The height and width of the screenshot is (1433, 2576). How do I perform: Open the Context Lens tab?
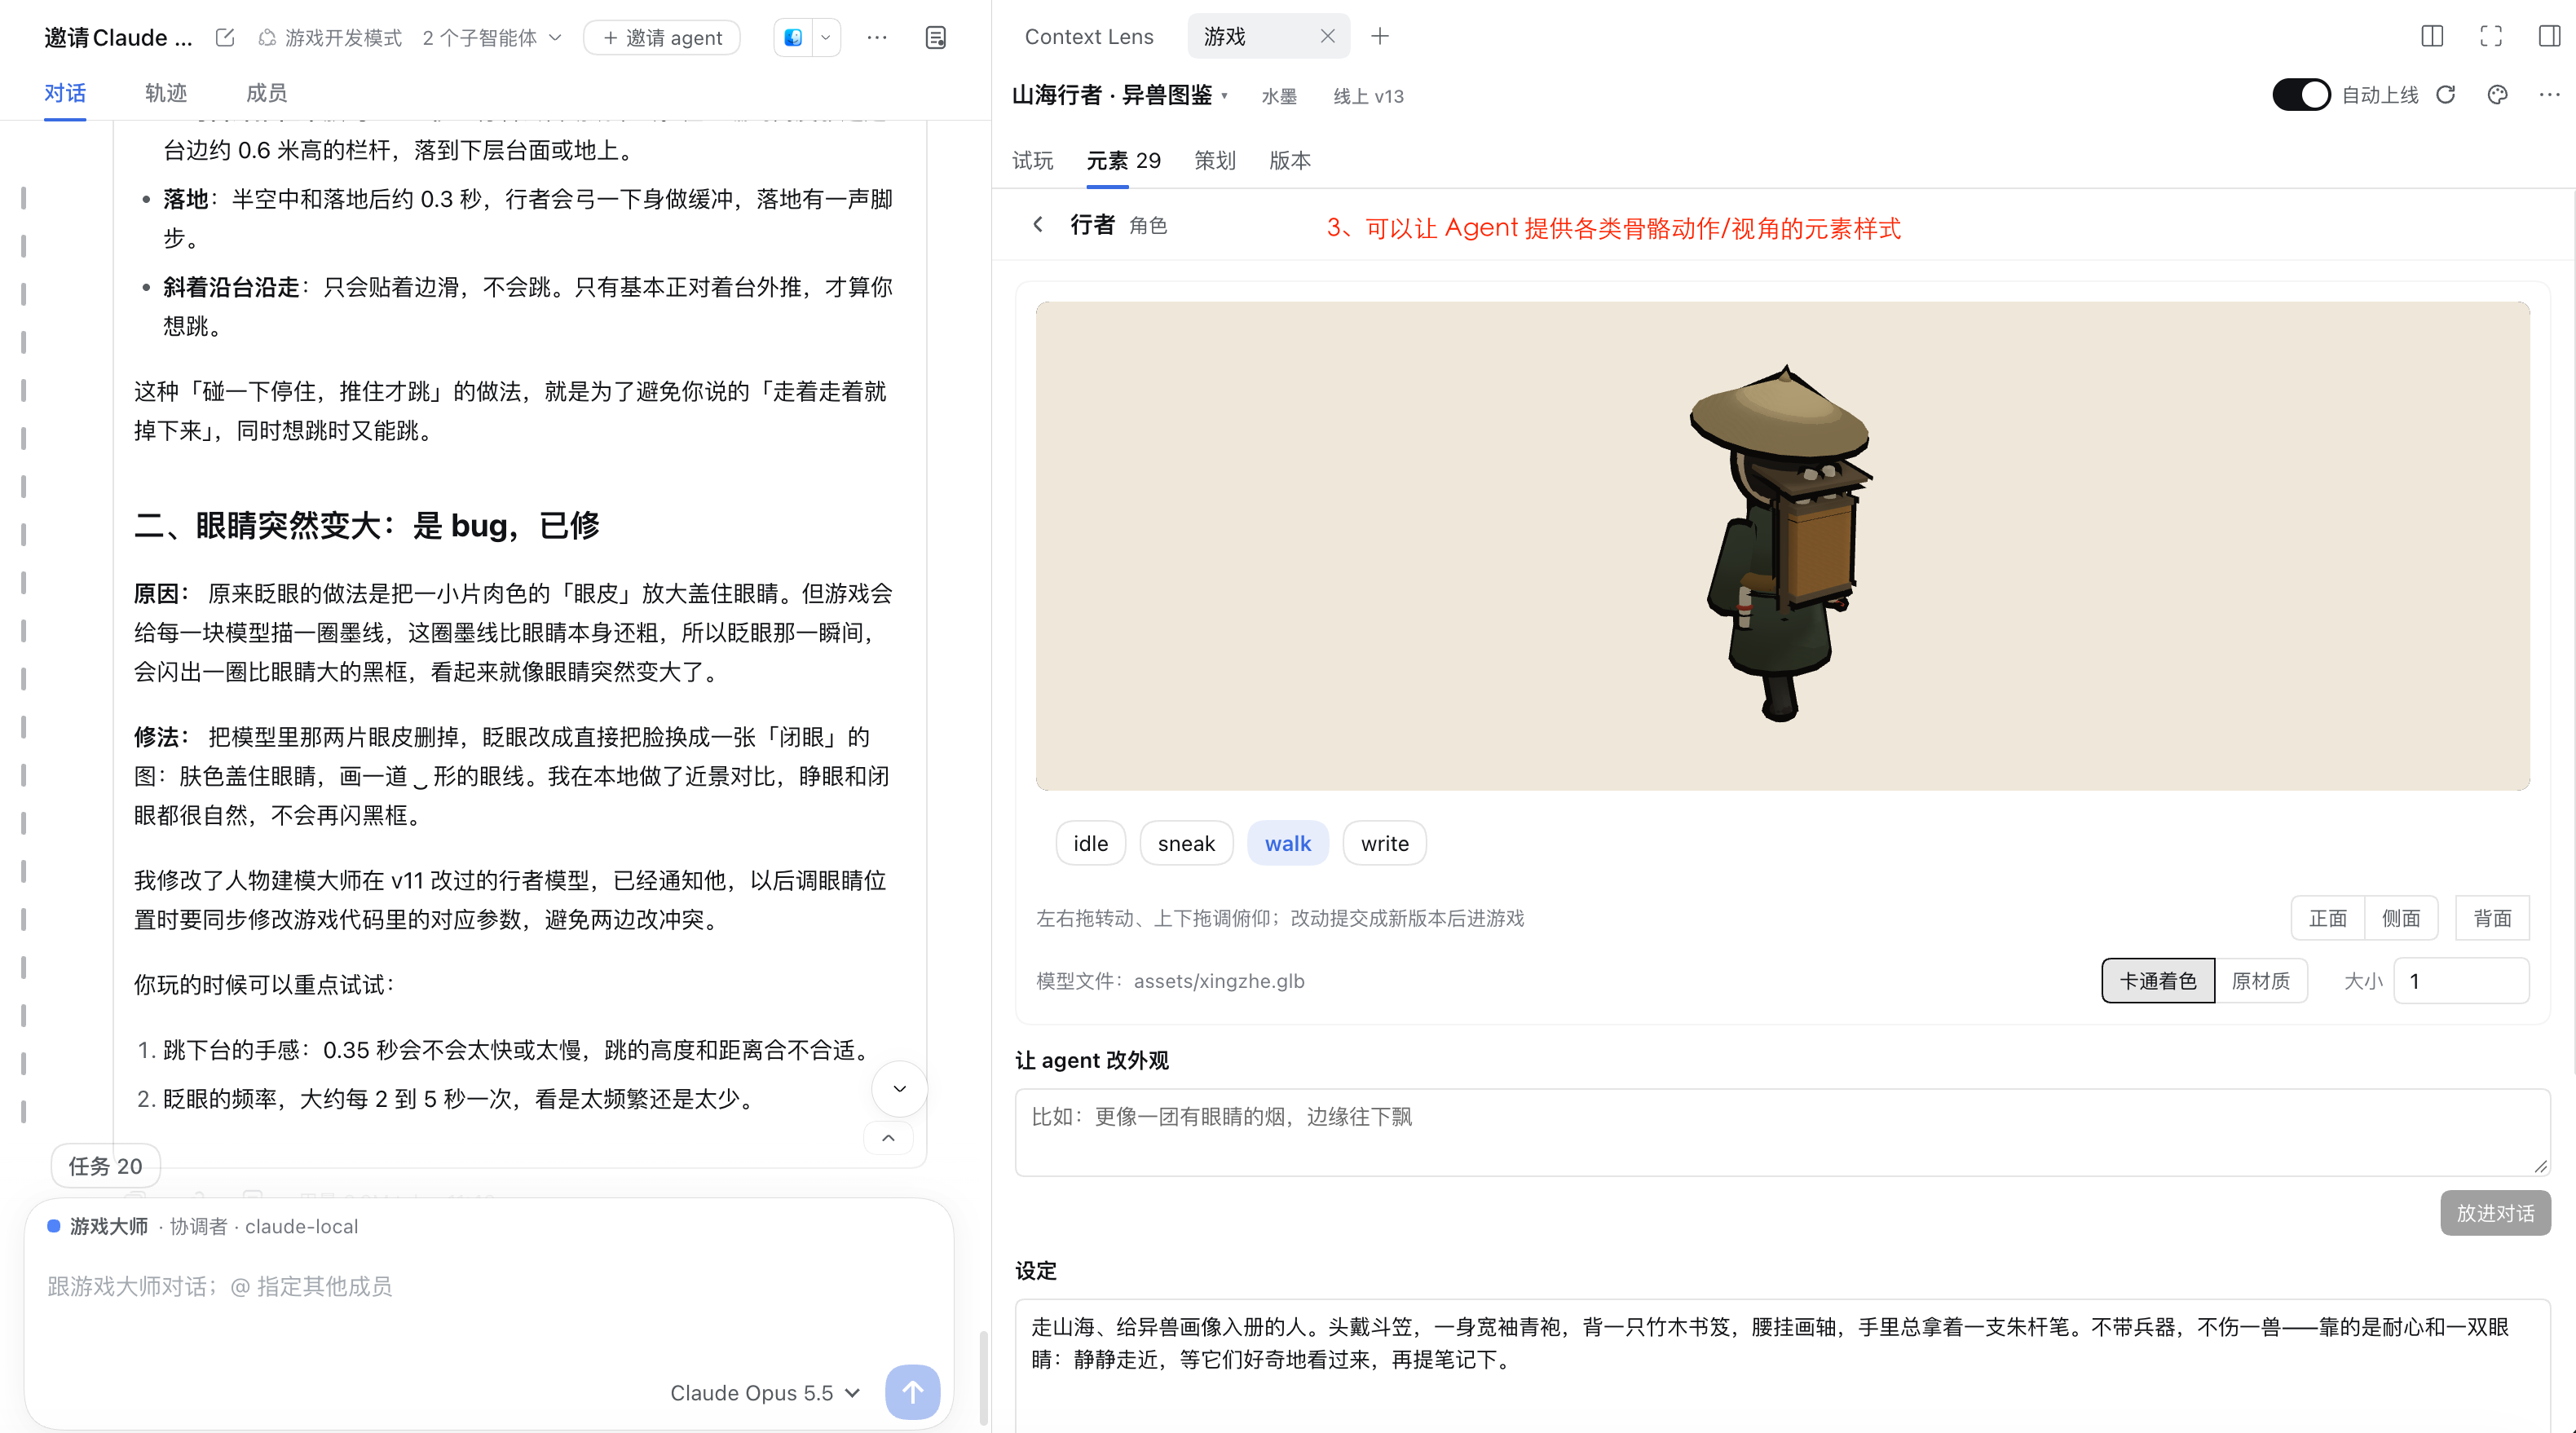[1088, 36]
